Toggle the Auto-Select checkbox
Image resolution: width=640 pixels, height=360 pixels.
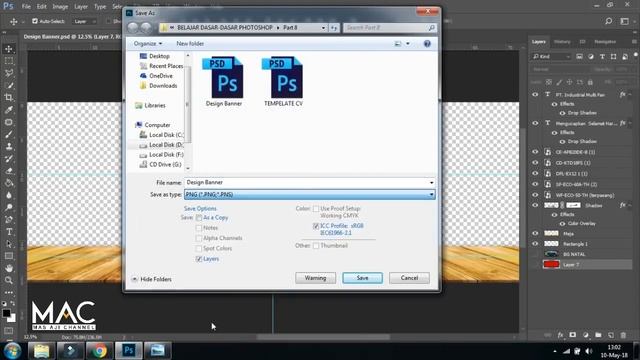point(35,21)
